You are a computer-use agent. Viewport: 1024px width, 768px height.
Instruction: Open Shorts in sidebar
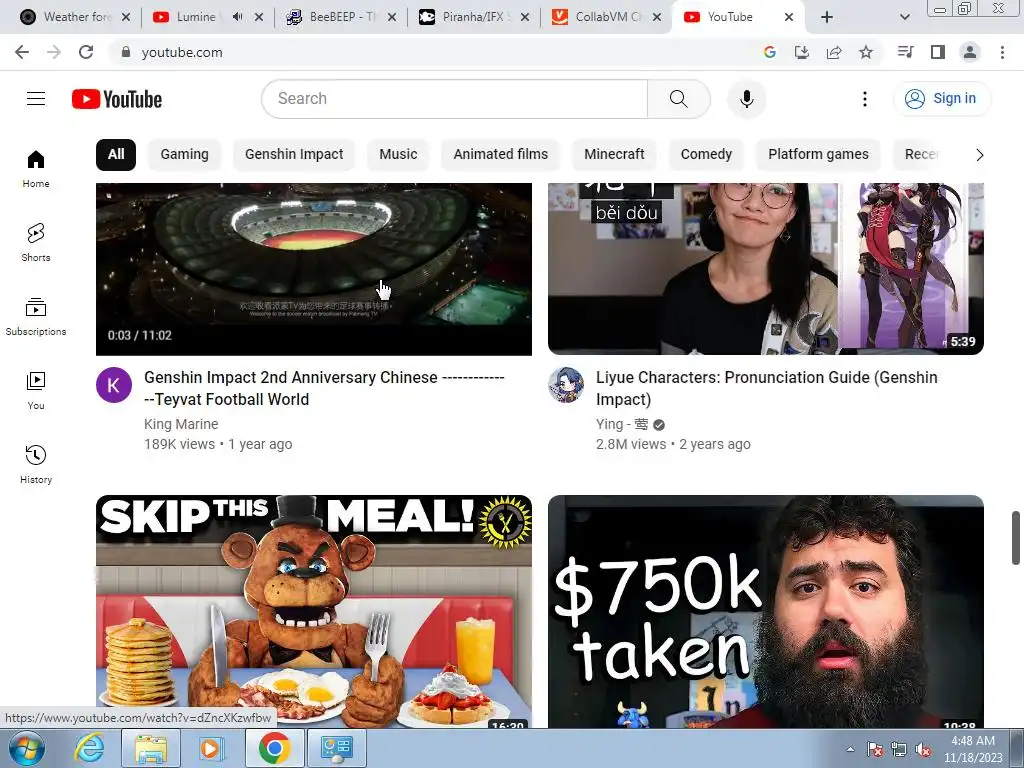coord(36,243)
